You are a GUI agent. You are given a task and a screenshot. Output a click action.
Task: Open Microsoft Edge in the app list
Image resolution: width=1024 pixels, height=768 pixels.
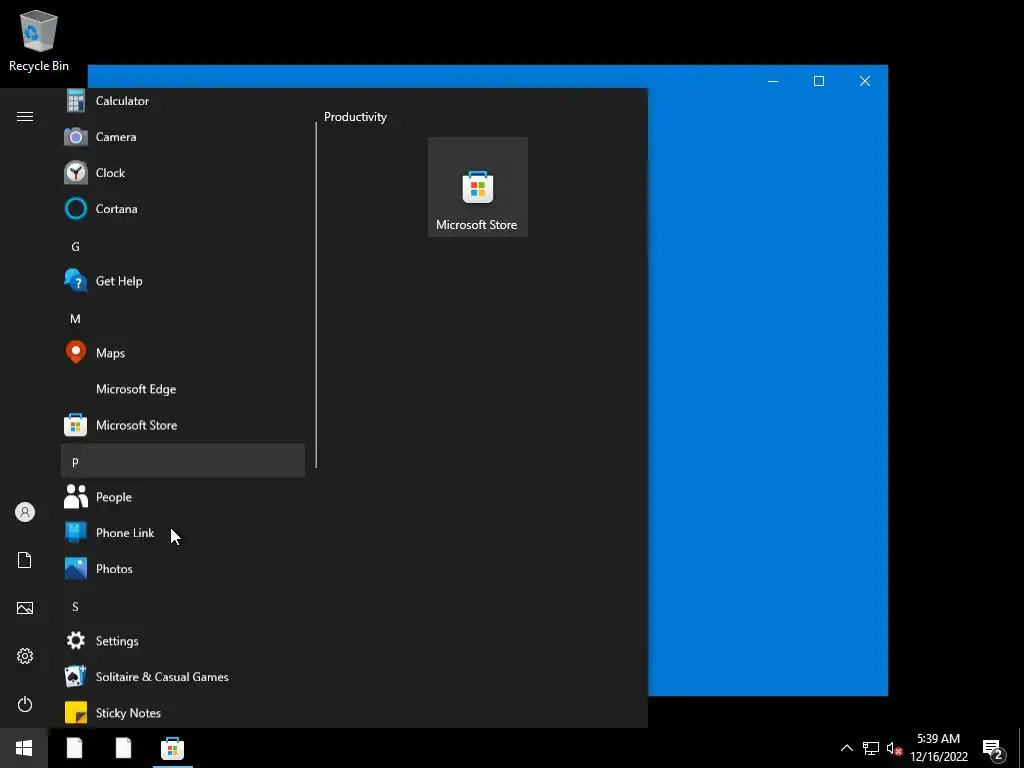183,389
